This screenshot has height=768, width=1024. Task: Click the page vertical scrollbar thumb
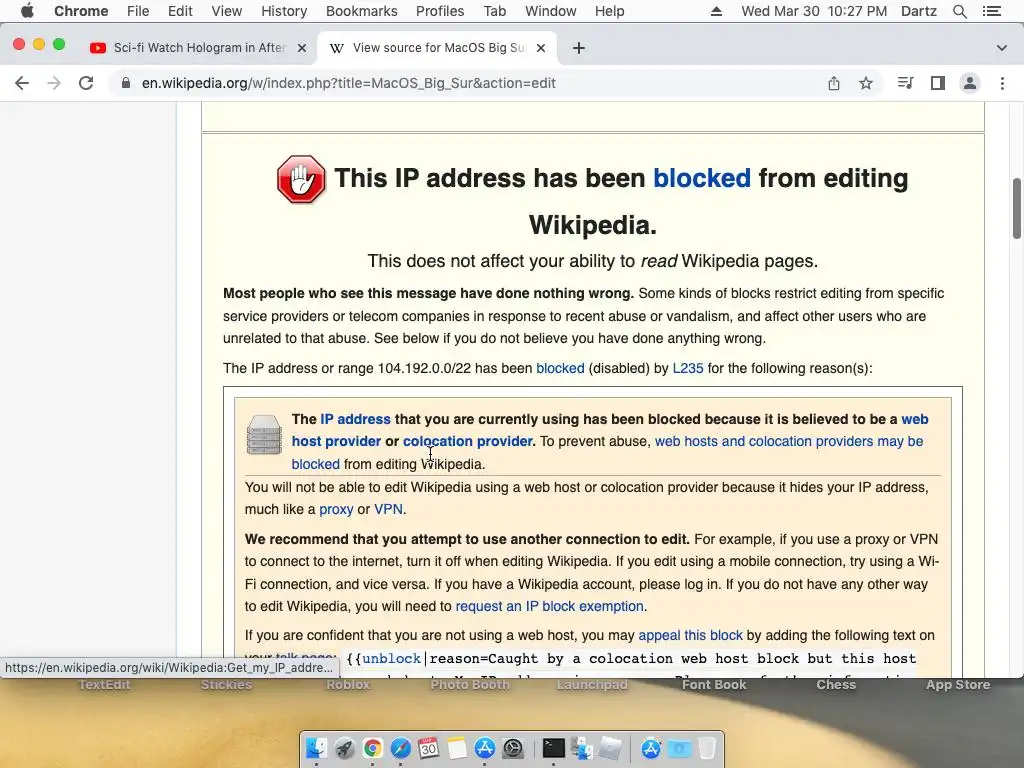[x=1017, y=208]
